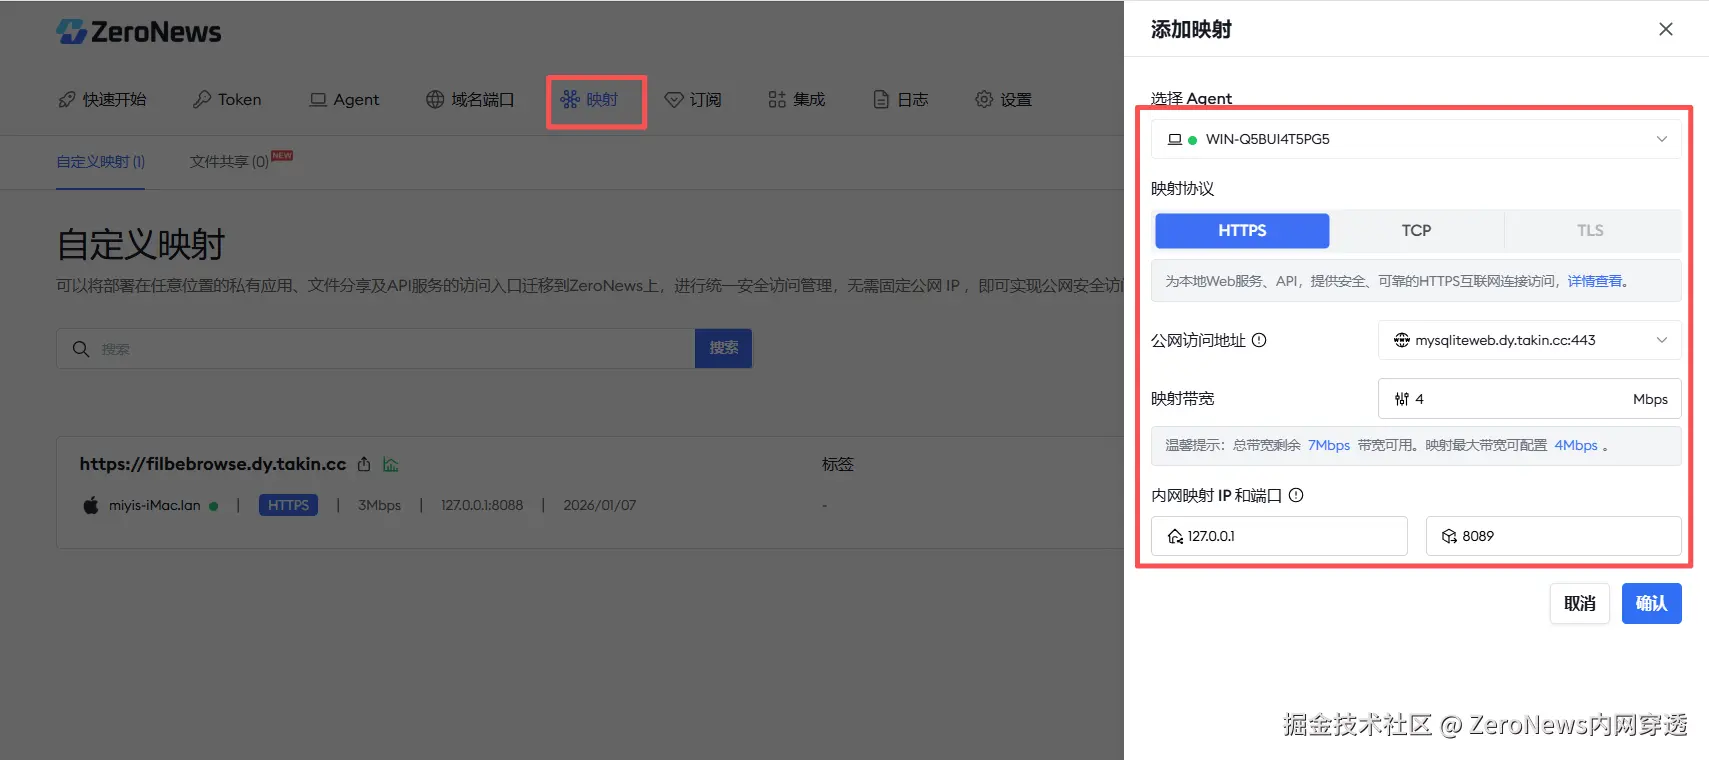The width and height of the screenshot is (1709, 760).
Task: Click share icon next to filbebrowse URL
Action: 364,464
